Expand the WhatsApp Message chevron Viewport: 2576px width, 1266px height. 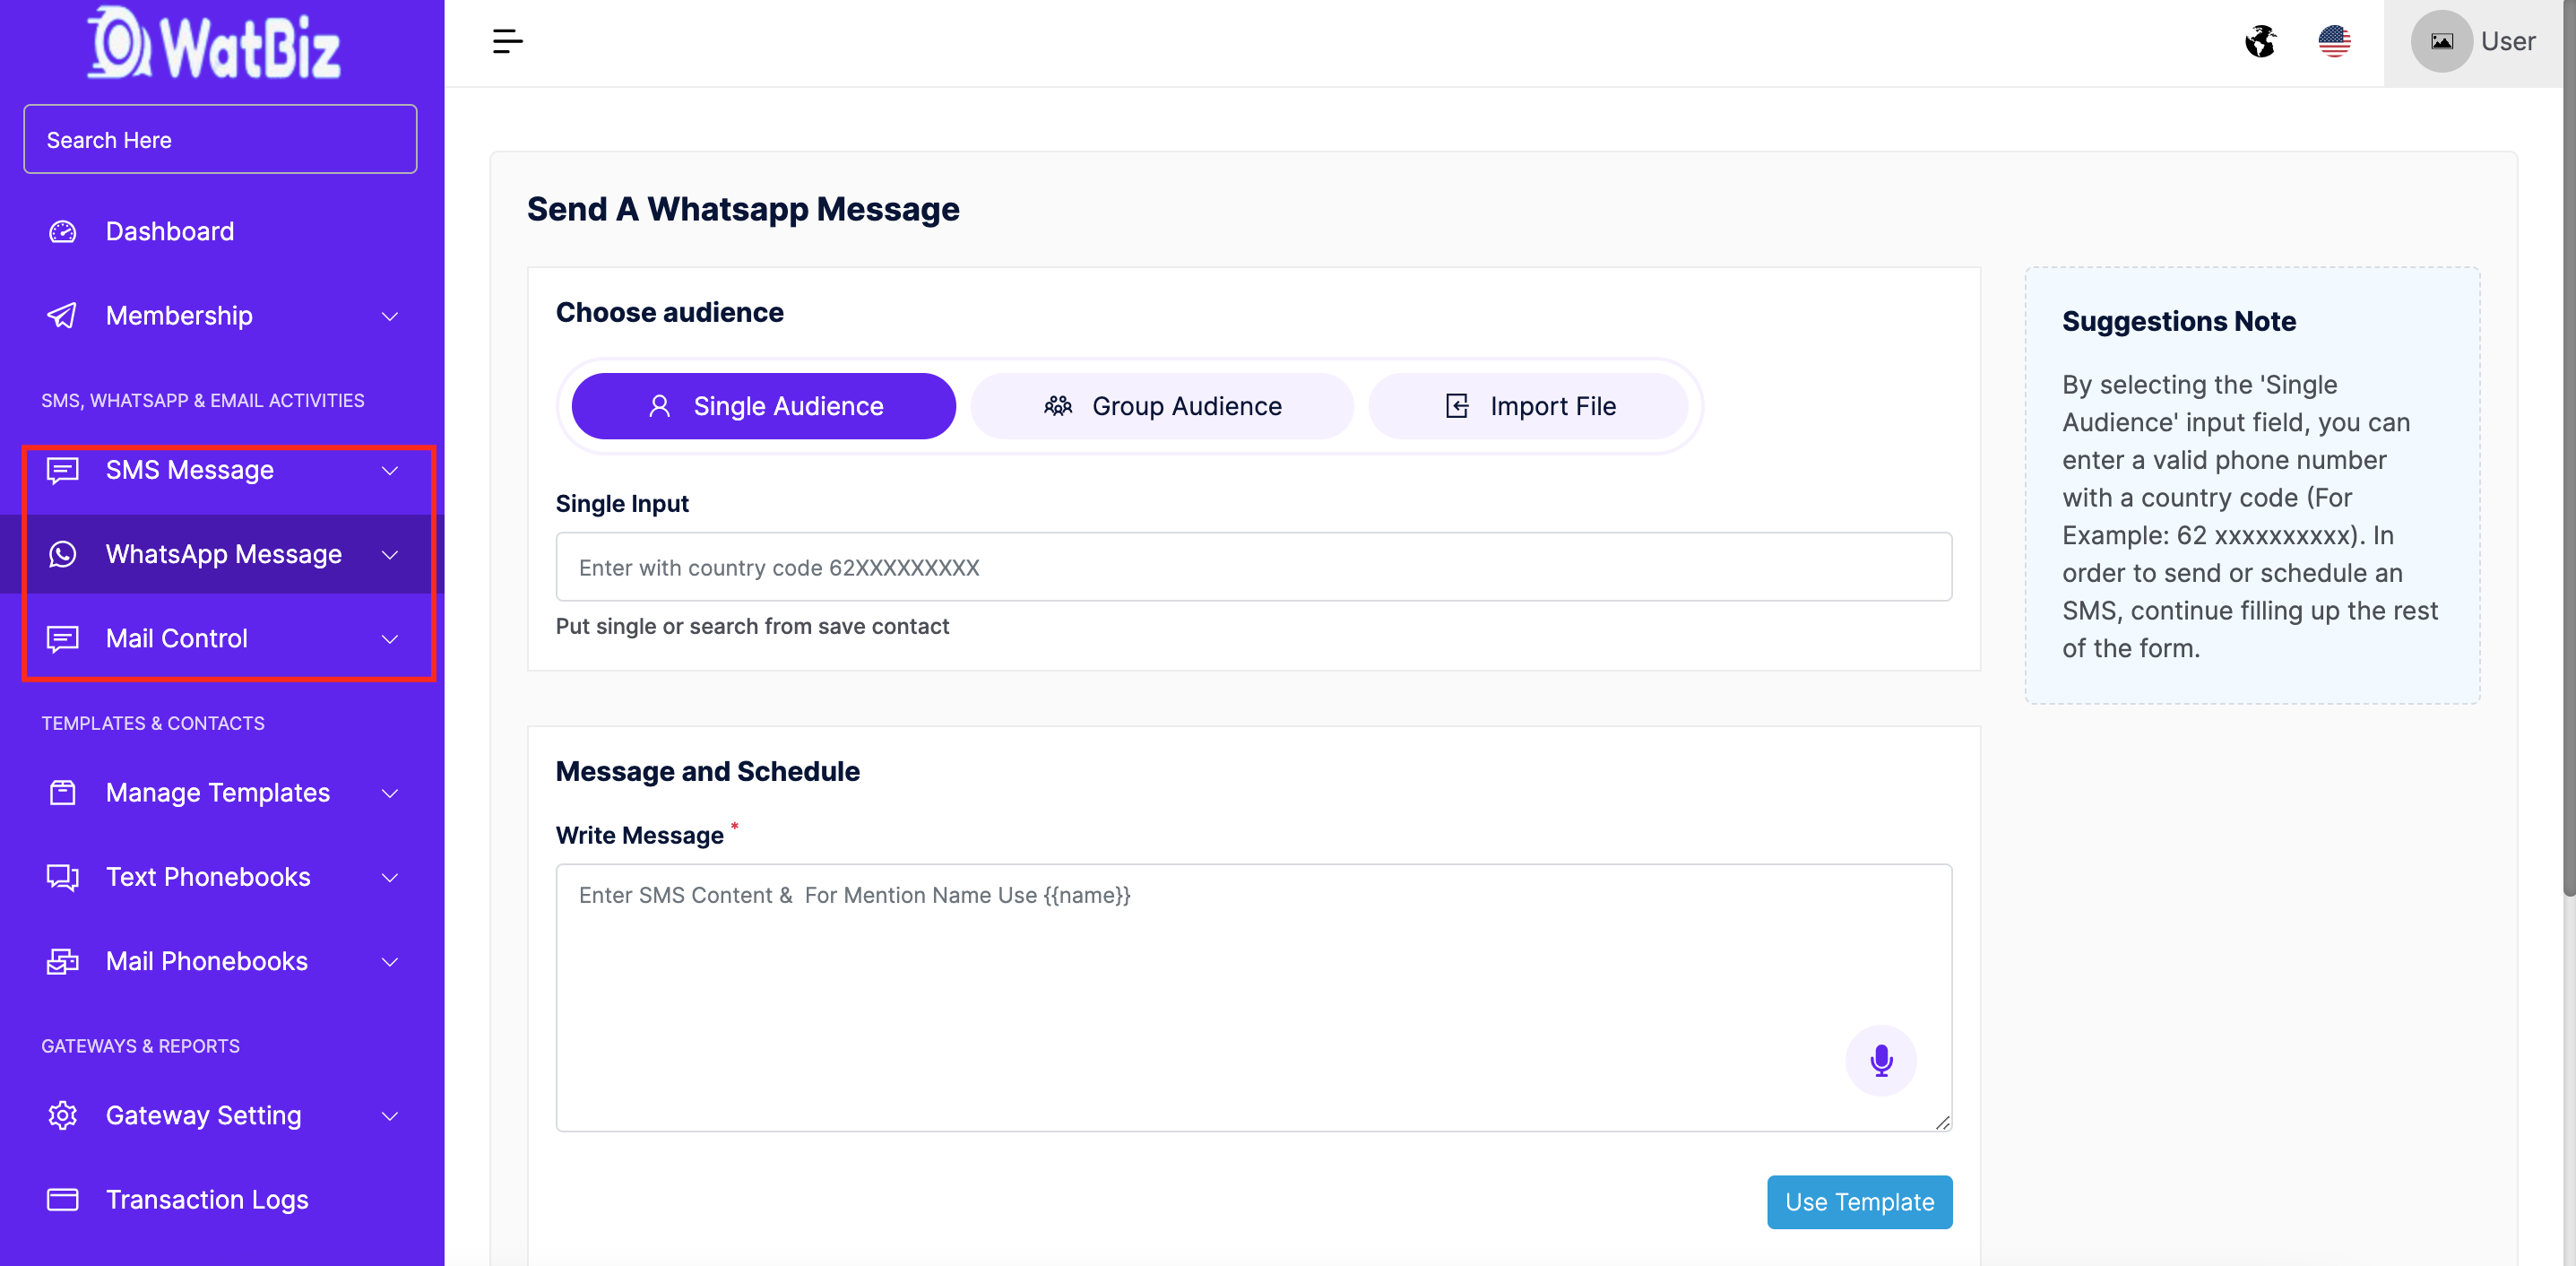[390, 555]
